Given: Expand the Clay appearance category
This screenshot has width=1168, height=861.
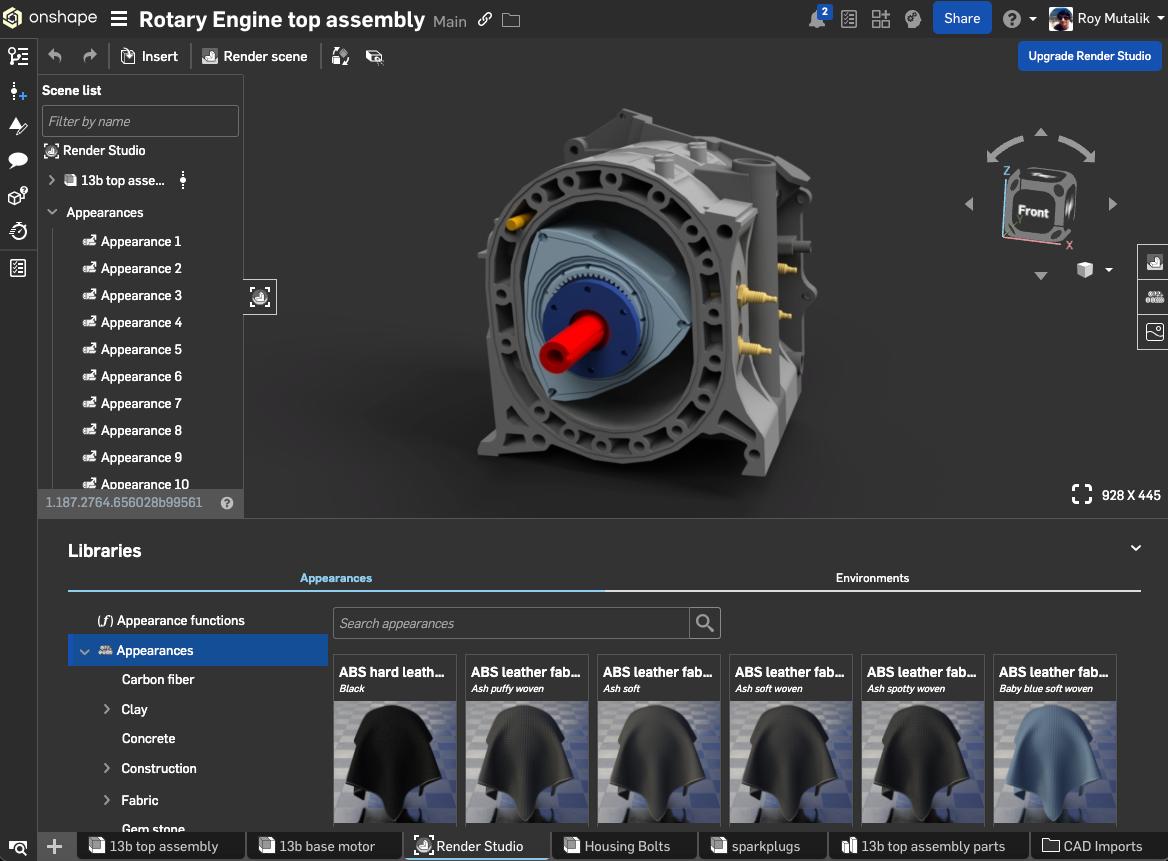Looking at the screenshot, I should (x=107, y=709).
